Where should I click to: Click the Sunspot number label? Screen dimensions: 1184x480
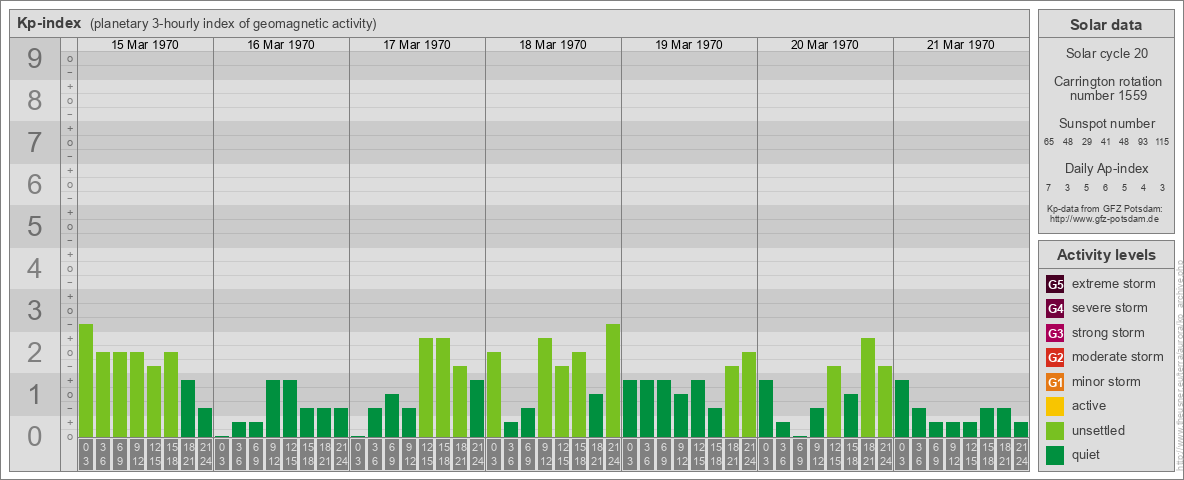coord(1106,124)
